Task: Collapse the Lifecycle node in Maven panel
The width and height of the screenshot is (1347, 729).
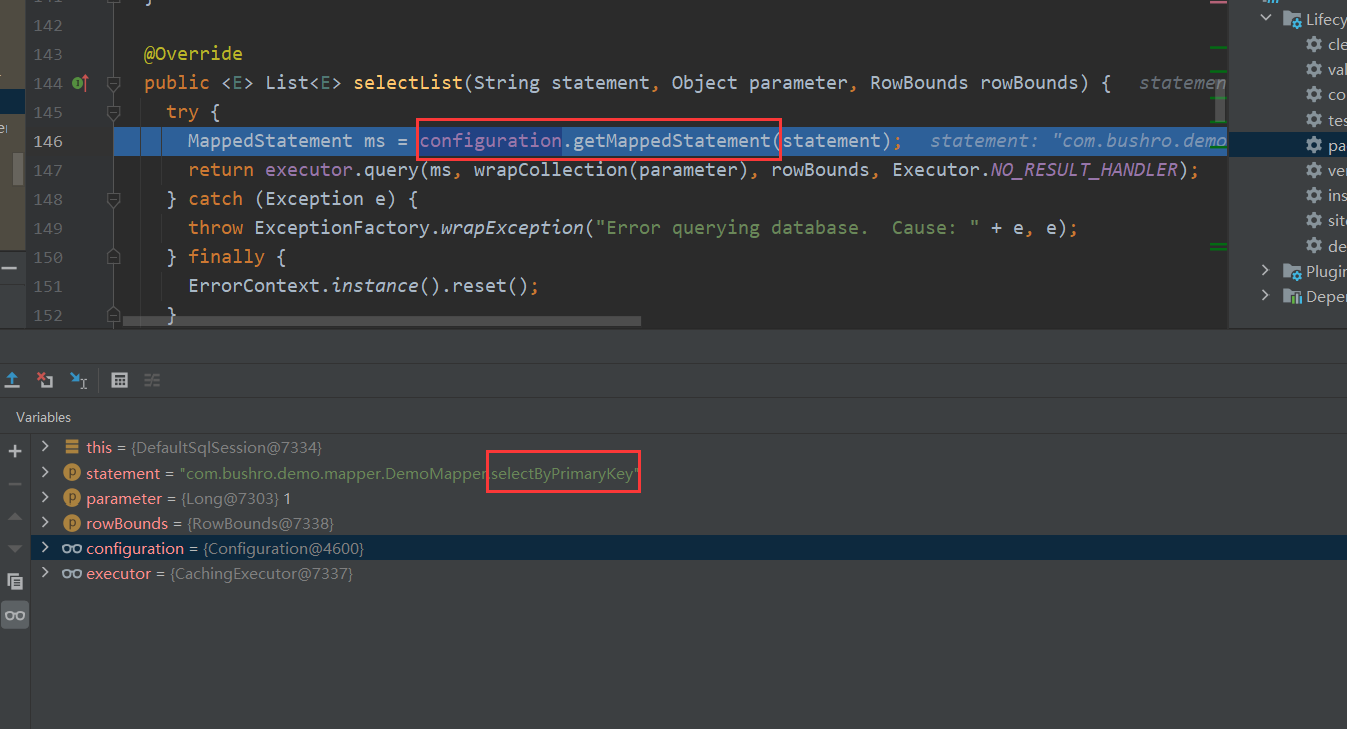Action: tap(1266, 18)
